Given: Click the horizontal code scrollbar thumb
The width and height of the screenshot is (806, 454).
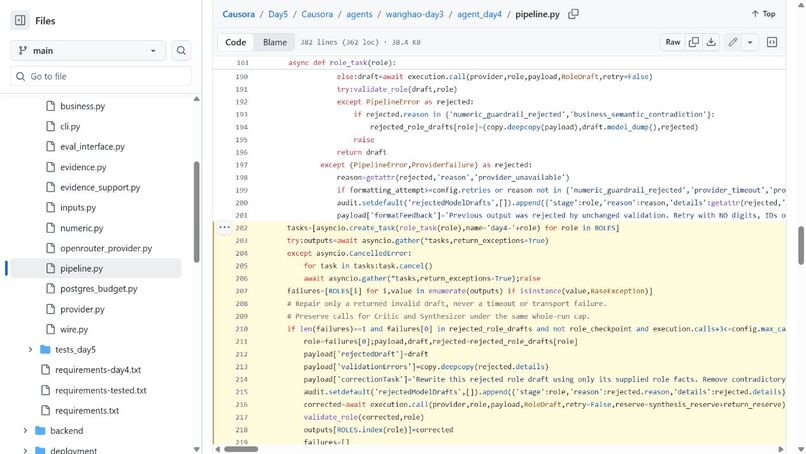Looking at the screenshot, I should [x=241, y=449].
